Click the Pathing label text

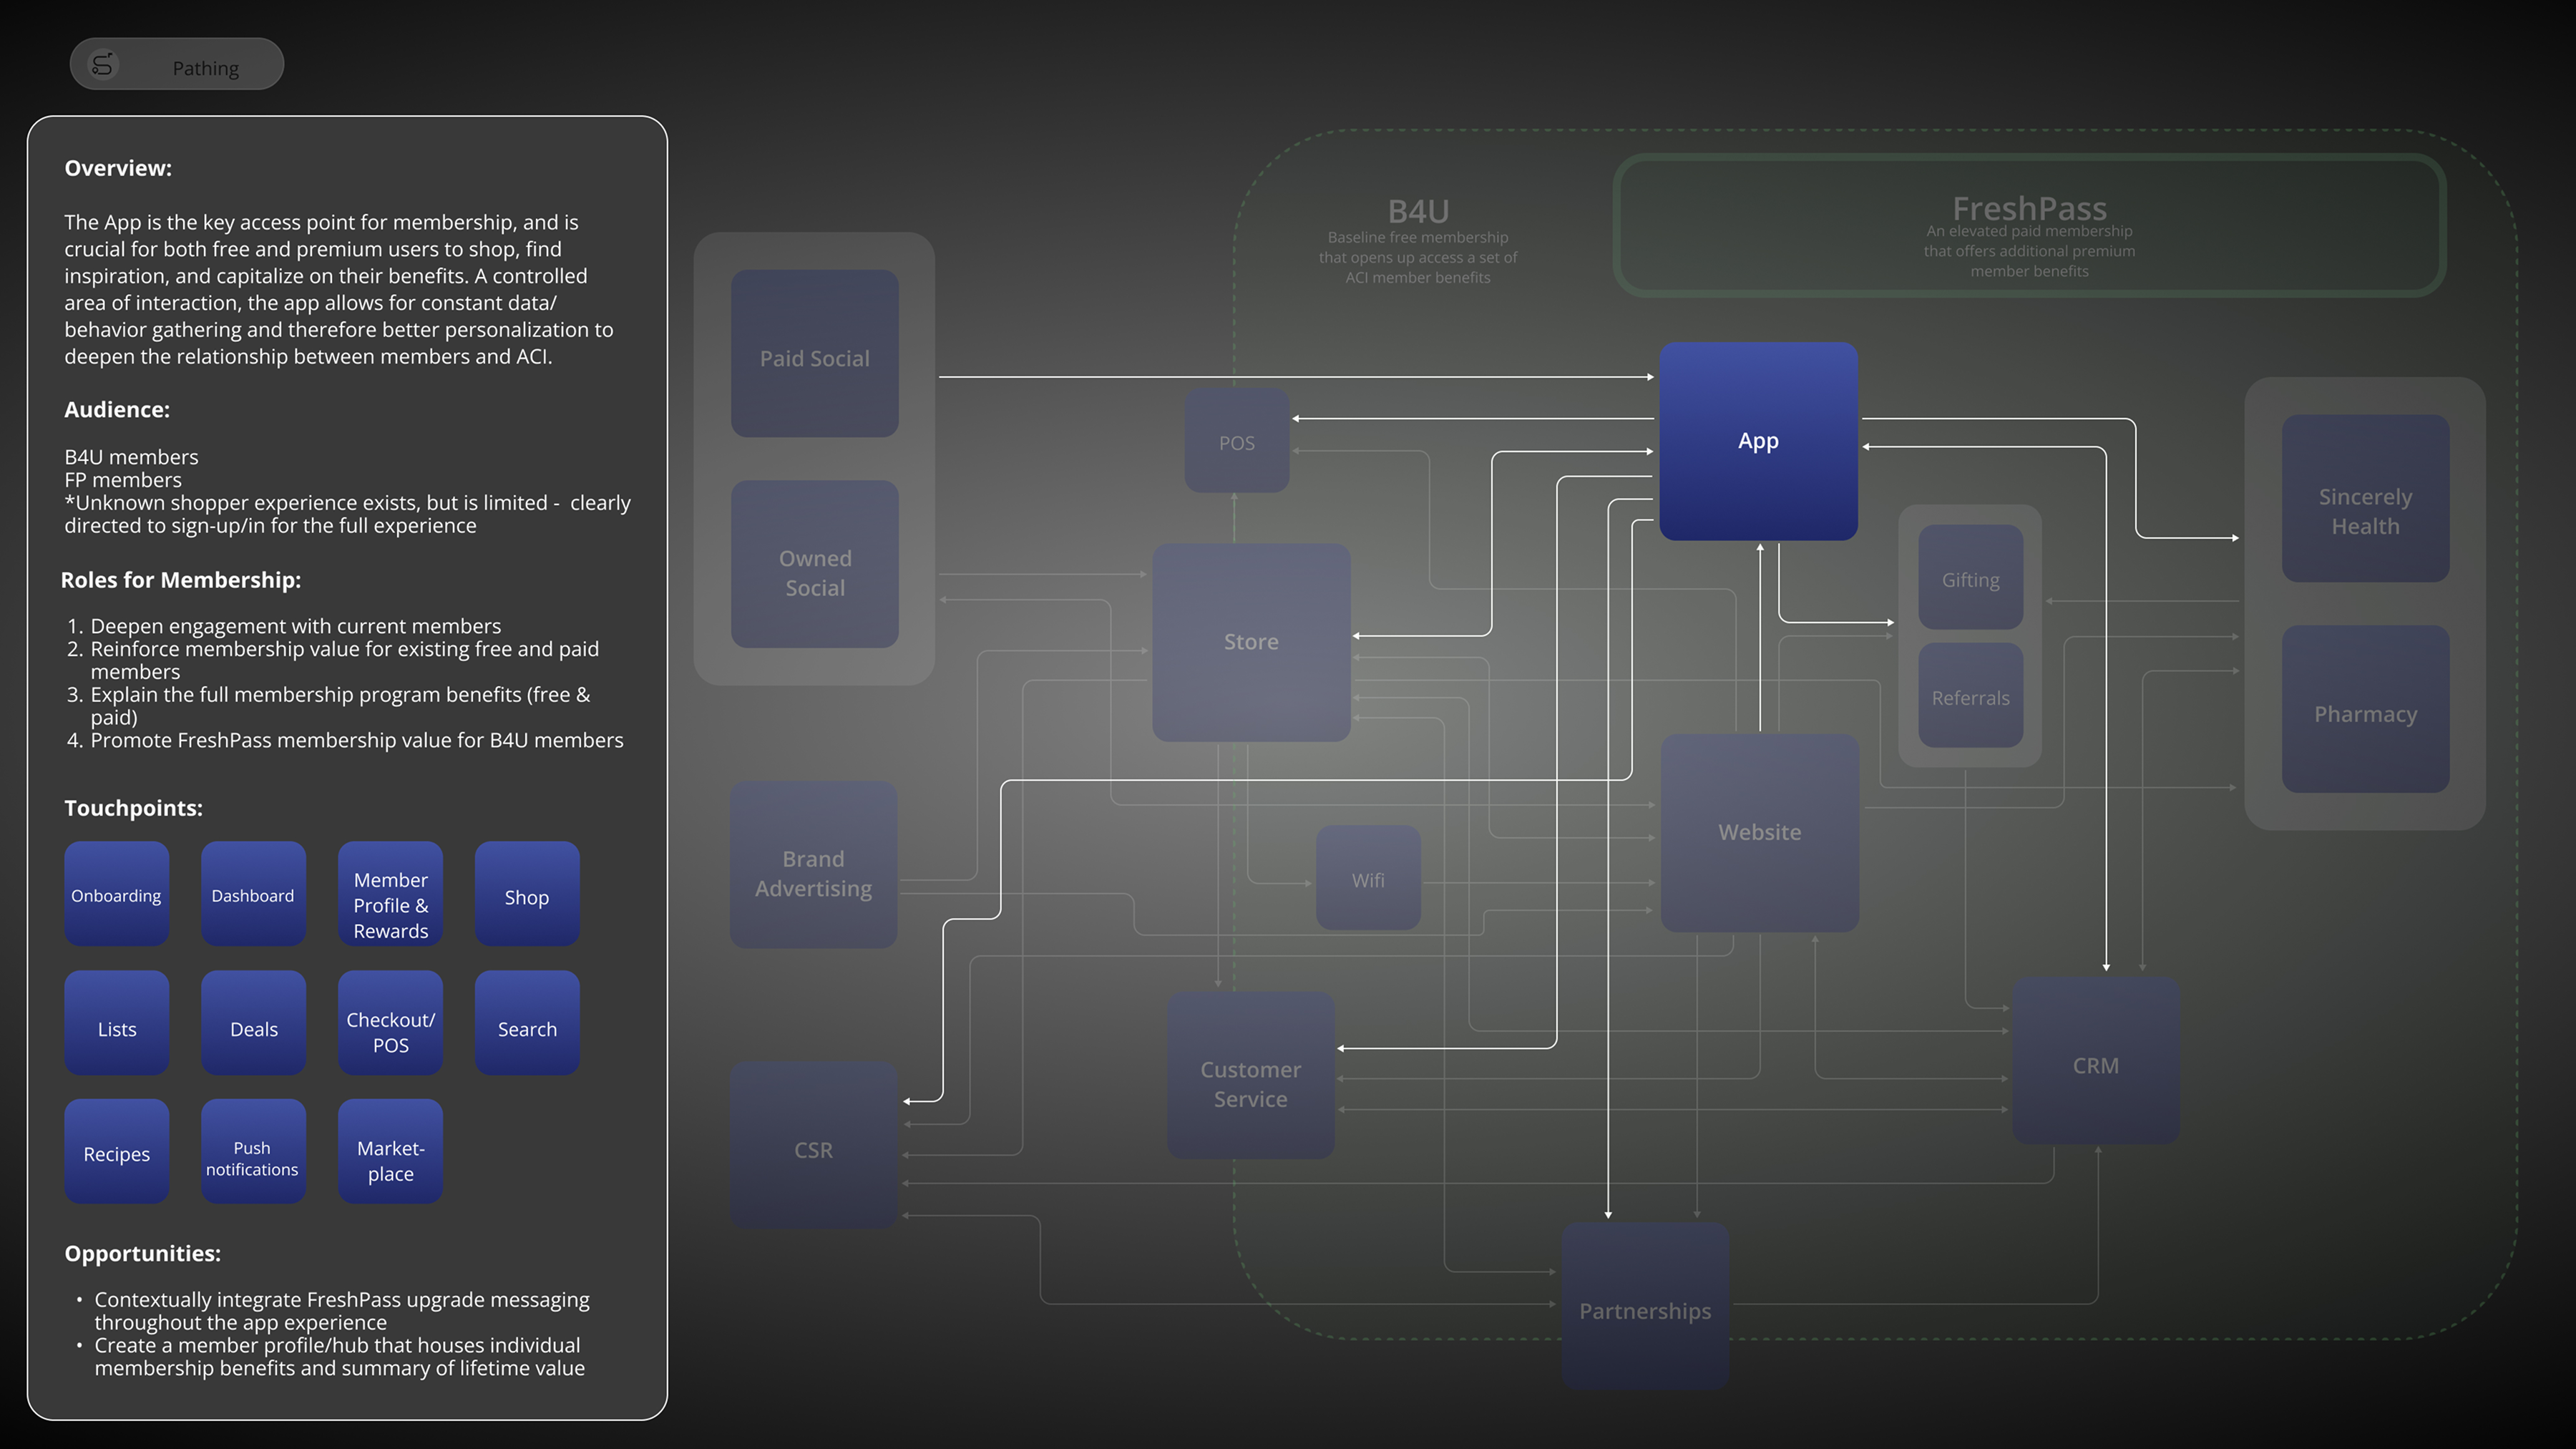206,68
